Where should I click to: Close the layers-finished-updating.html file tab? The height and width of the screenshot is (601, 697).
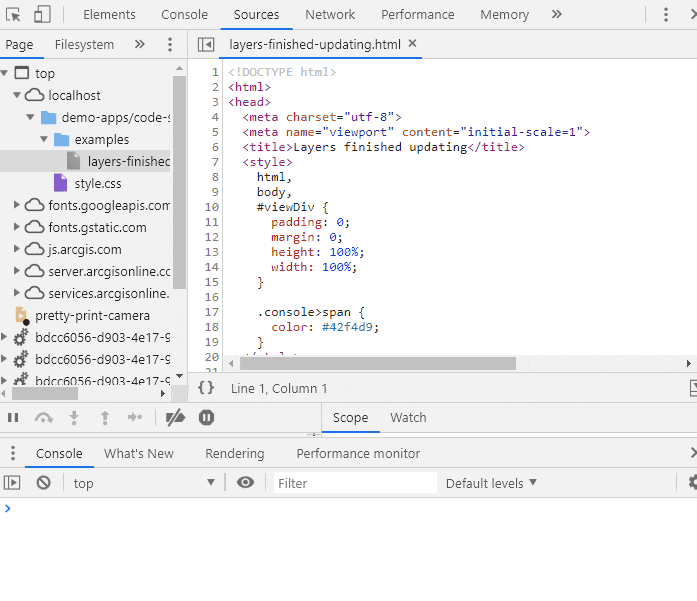[x=412, y=43]
